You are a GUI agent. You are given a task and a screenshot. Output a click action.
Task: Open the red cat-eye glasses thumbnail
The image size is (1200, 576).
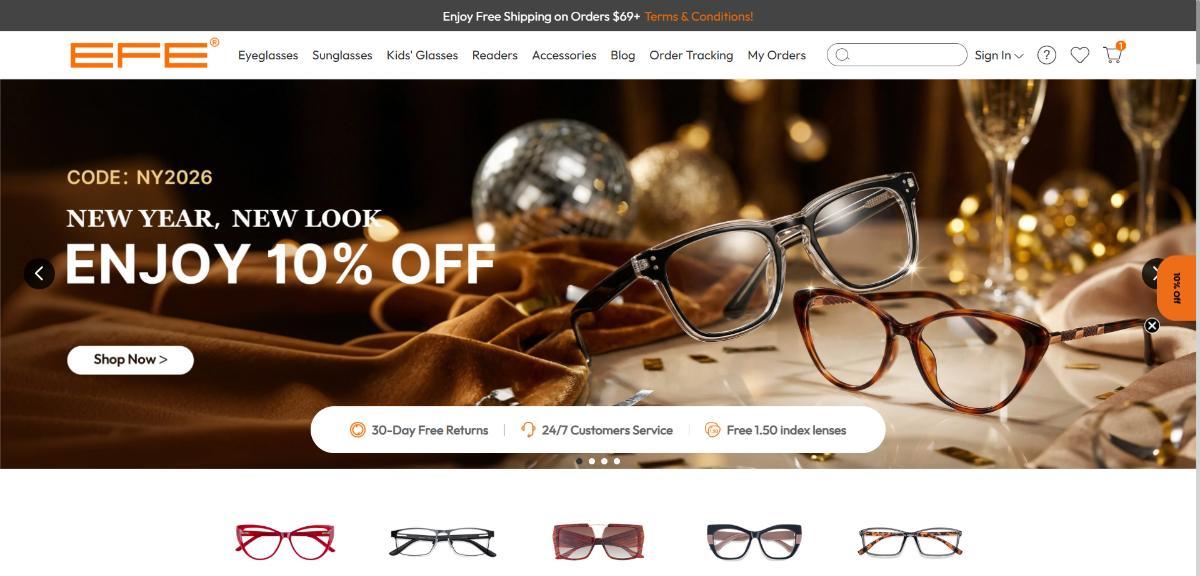click(286, 541)
